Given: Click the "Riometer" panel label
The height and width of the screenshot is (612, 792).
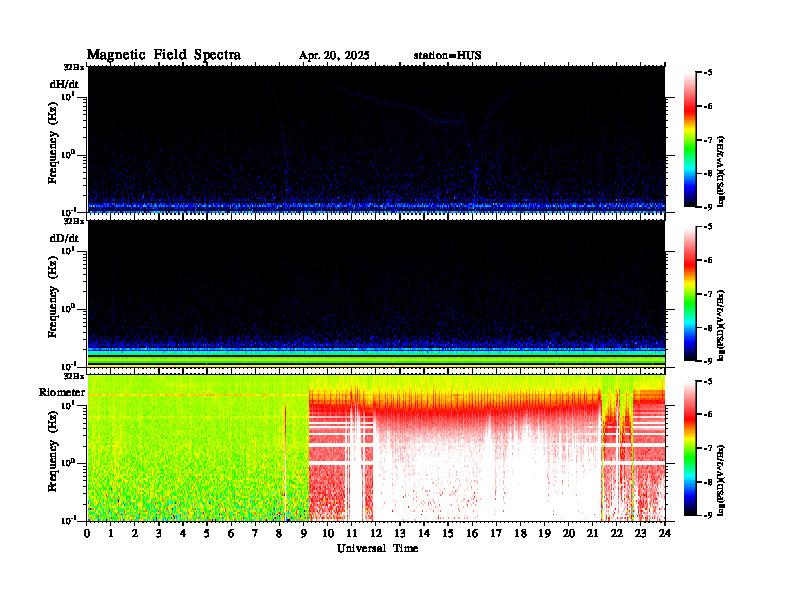Looking at the screenshot, I should click(x=62, y=392).
